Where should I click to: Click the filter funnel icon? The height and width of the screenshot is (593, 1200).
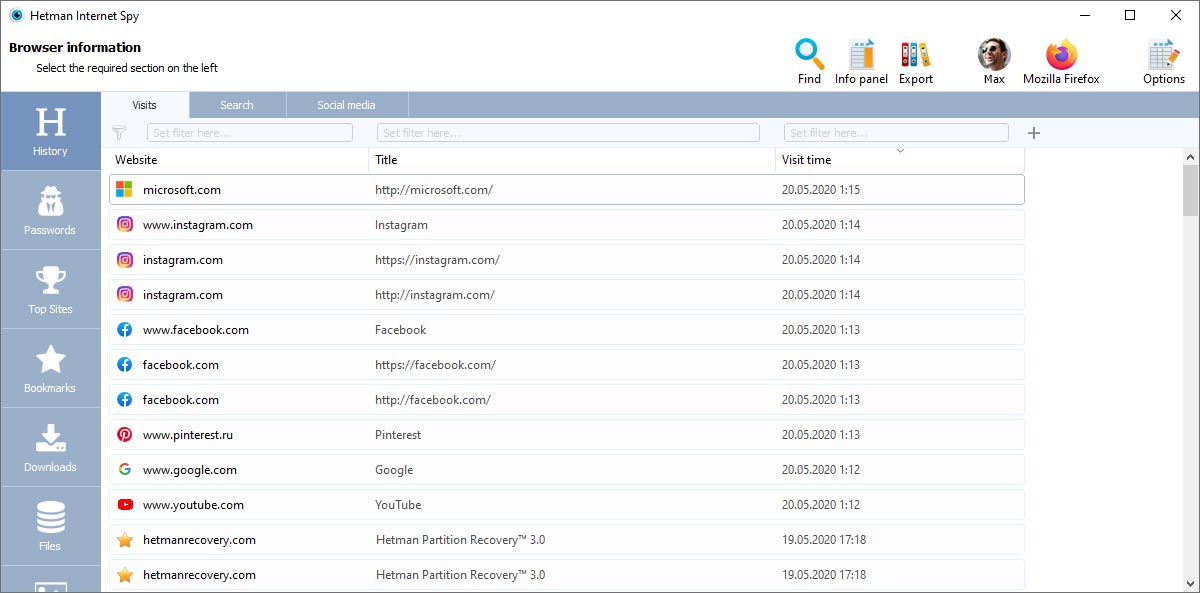click(120, 132)
